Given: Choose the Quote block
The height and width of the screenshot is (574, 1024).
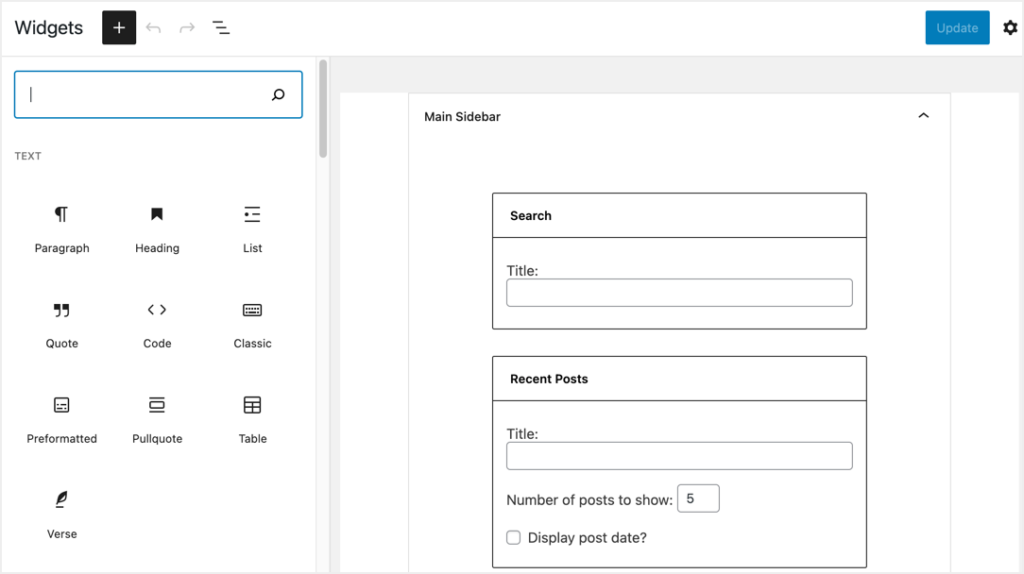Looking at the screenshot, I should 62,324.
